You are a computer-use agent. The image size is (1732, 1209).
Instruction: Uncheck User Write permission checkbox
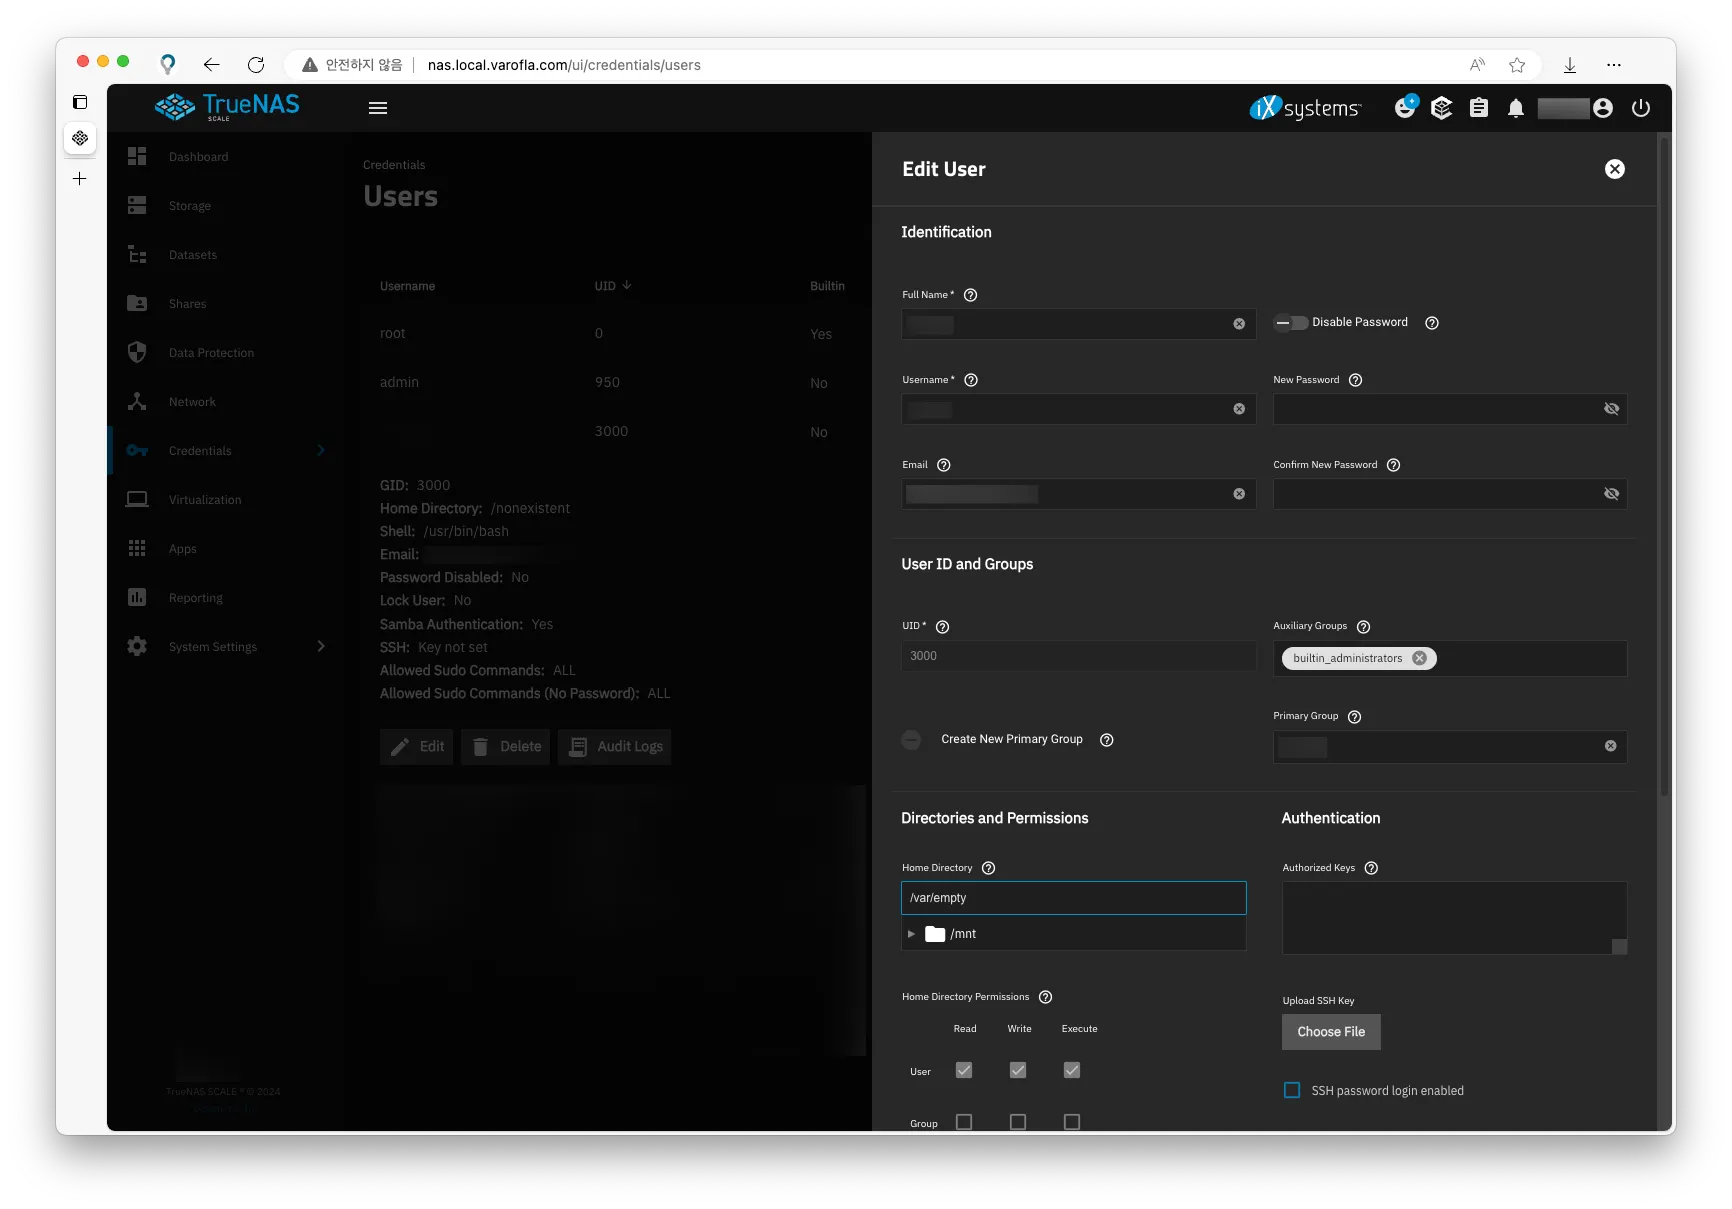[x=1018, y=1070]
